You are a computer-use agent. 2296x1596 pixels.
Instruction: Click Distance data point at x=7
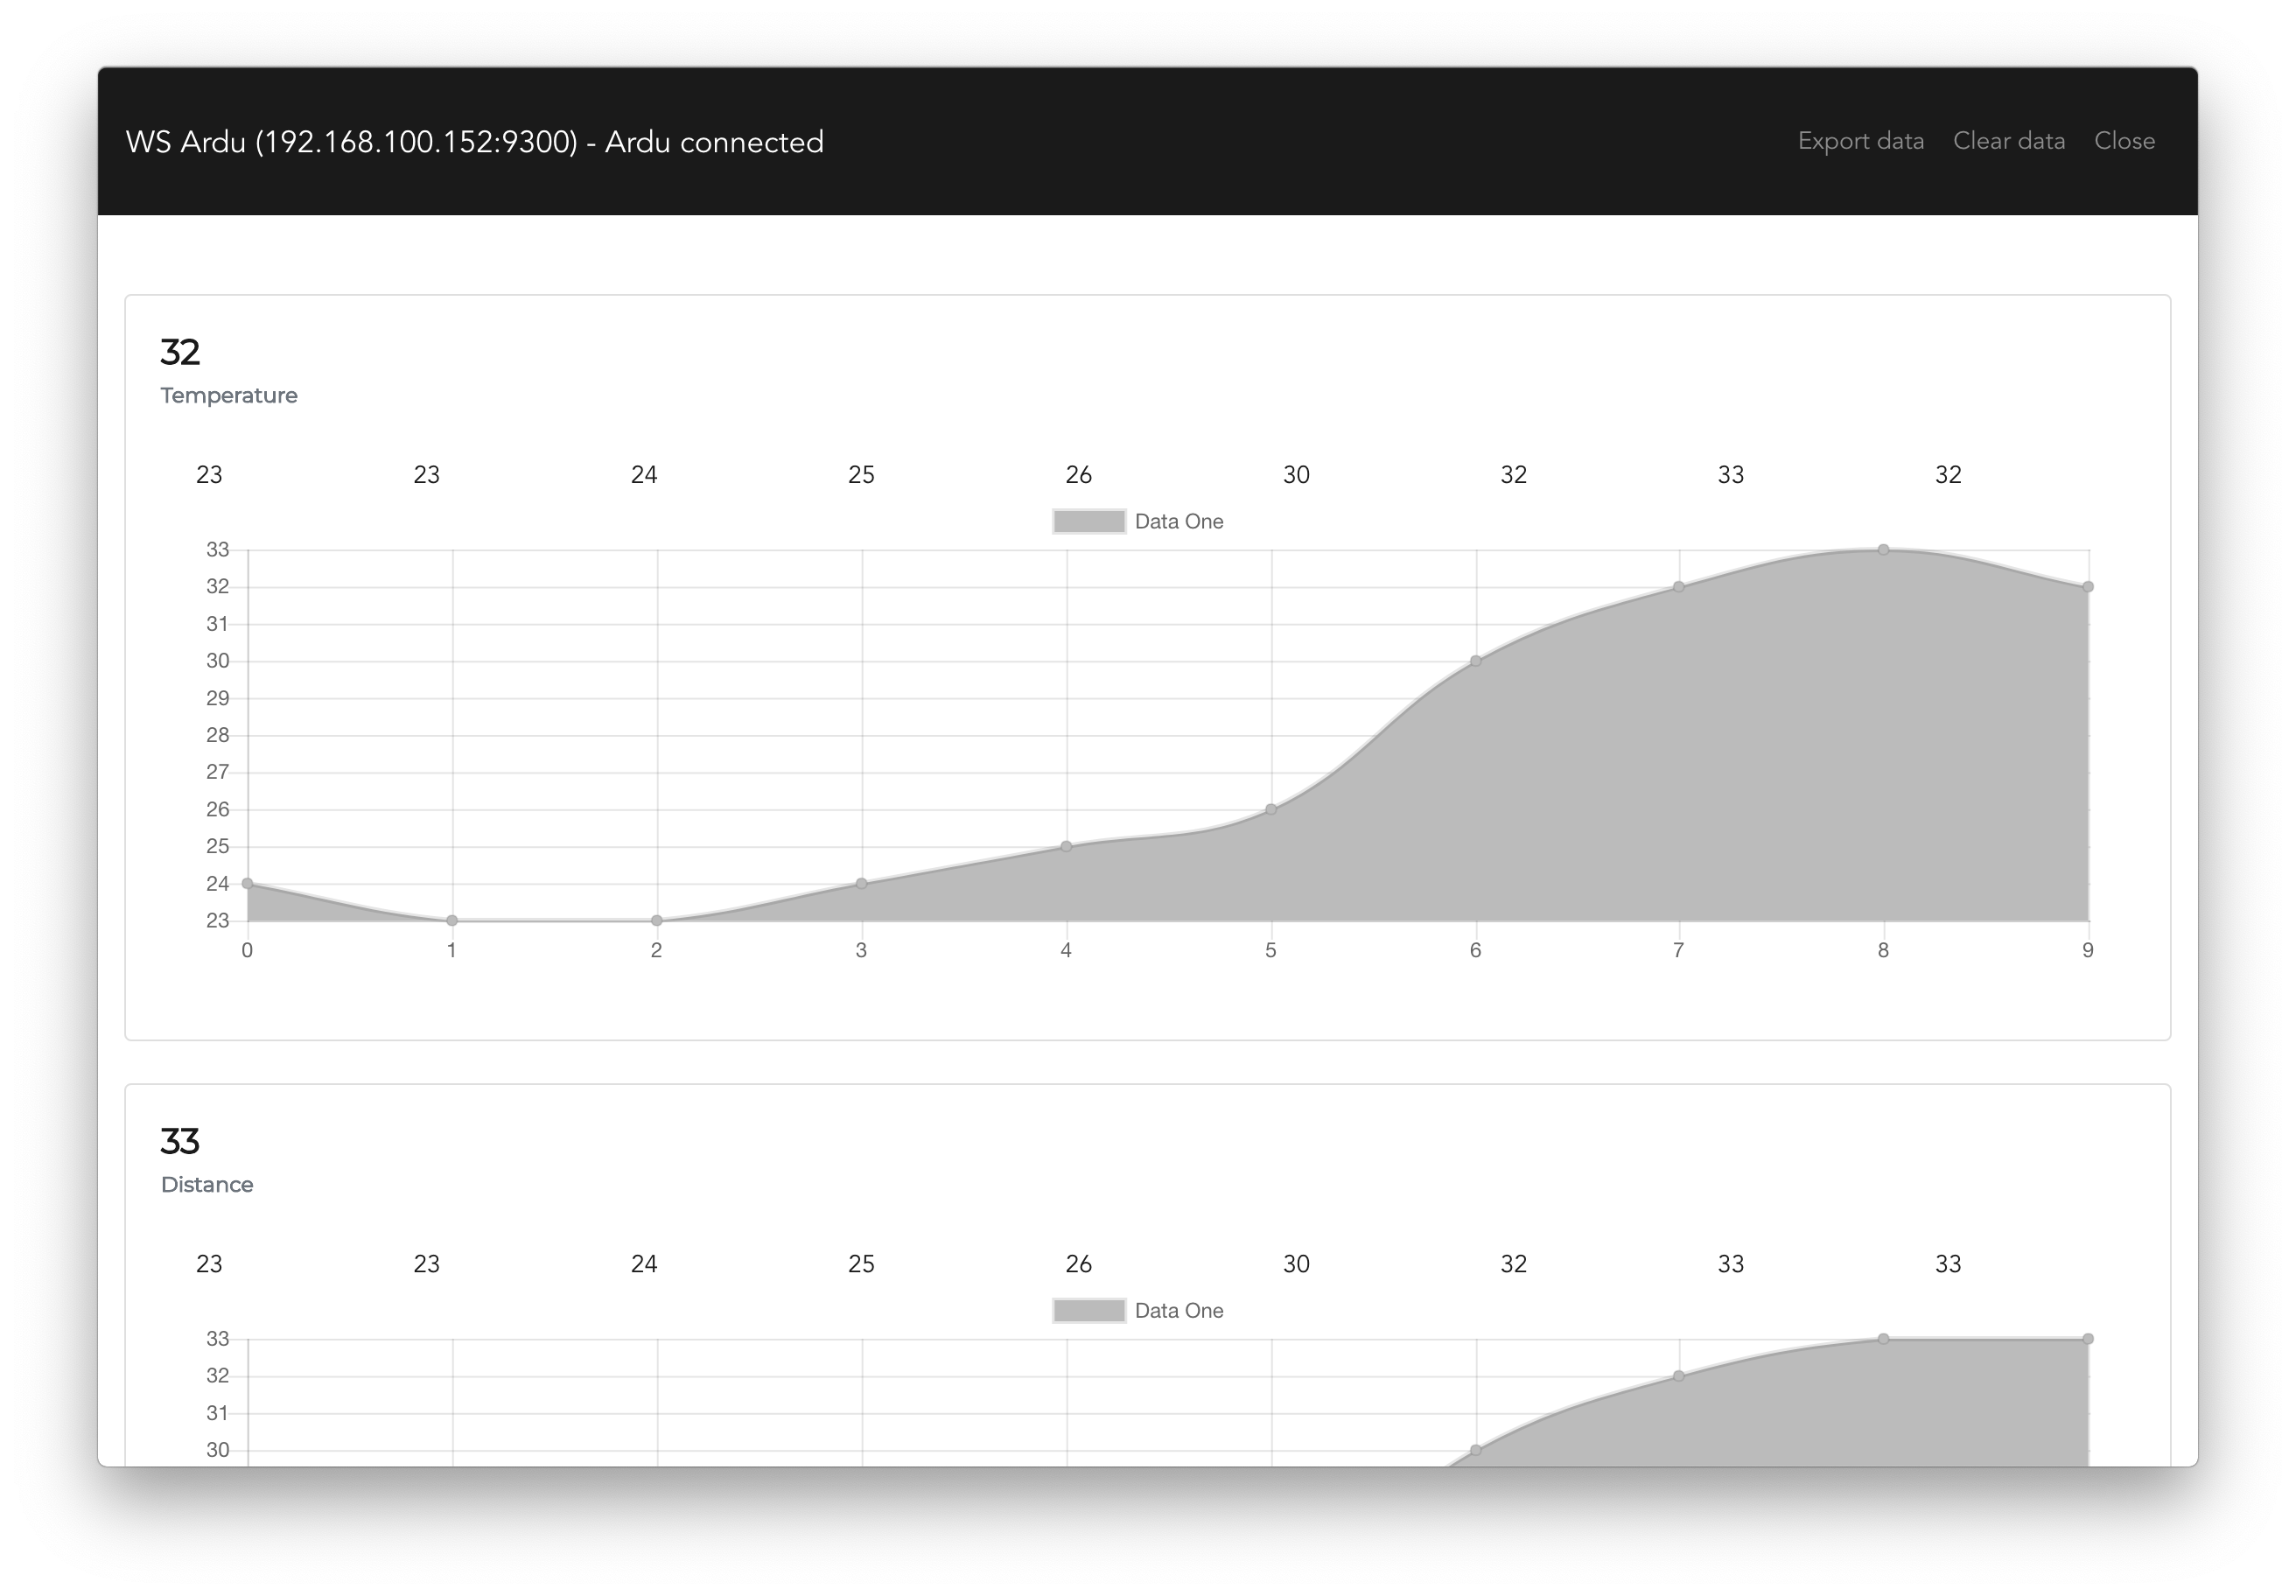click(1679, 1376)
